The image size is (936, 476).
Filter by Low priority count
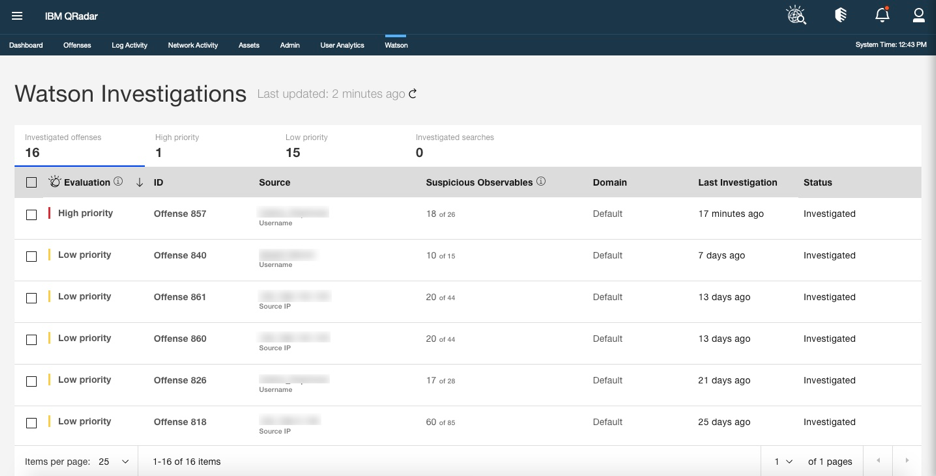point(340,146)
